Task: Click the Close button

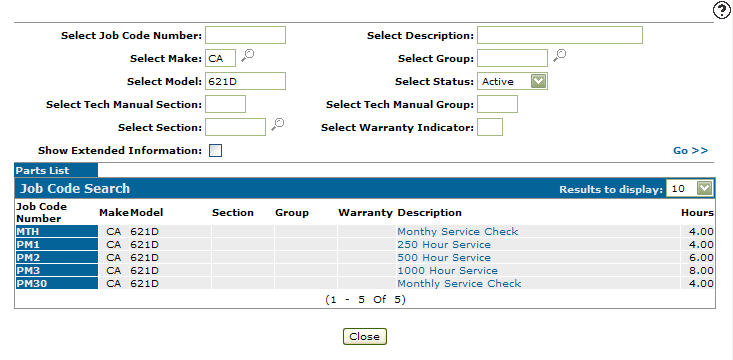Action: 365,337
